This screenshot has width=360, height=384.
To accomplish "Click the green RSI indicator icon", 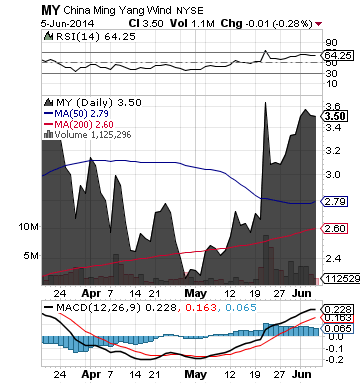I will [49, 36].
